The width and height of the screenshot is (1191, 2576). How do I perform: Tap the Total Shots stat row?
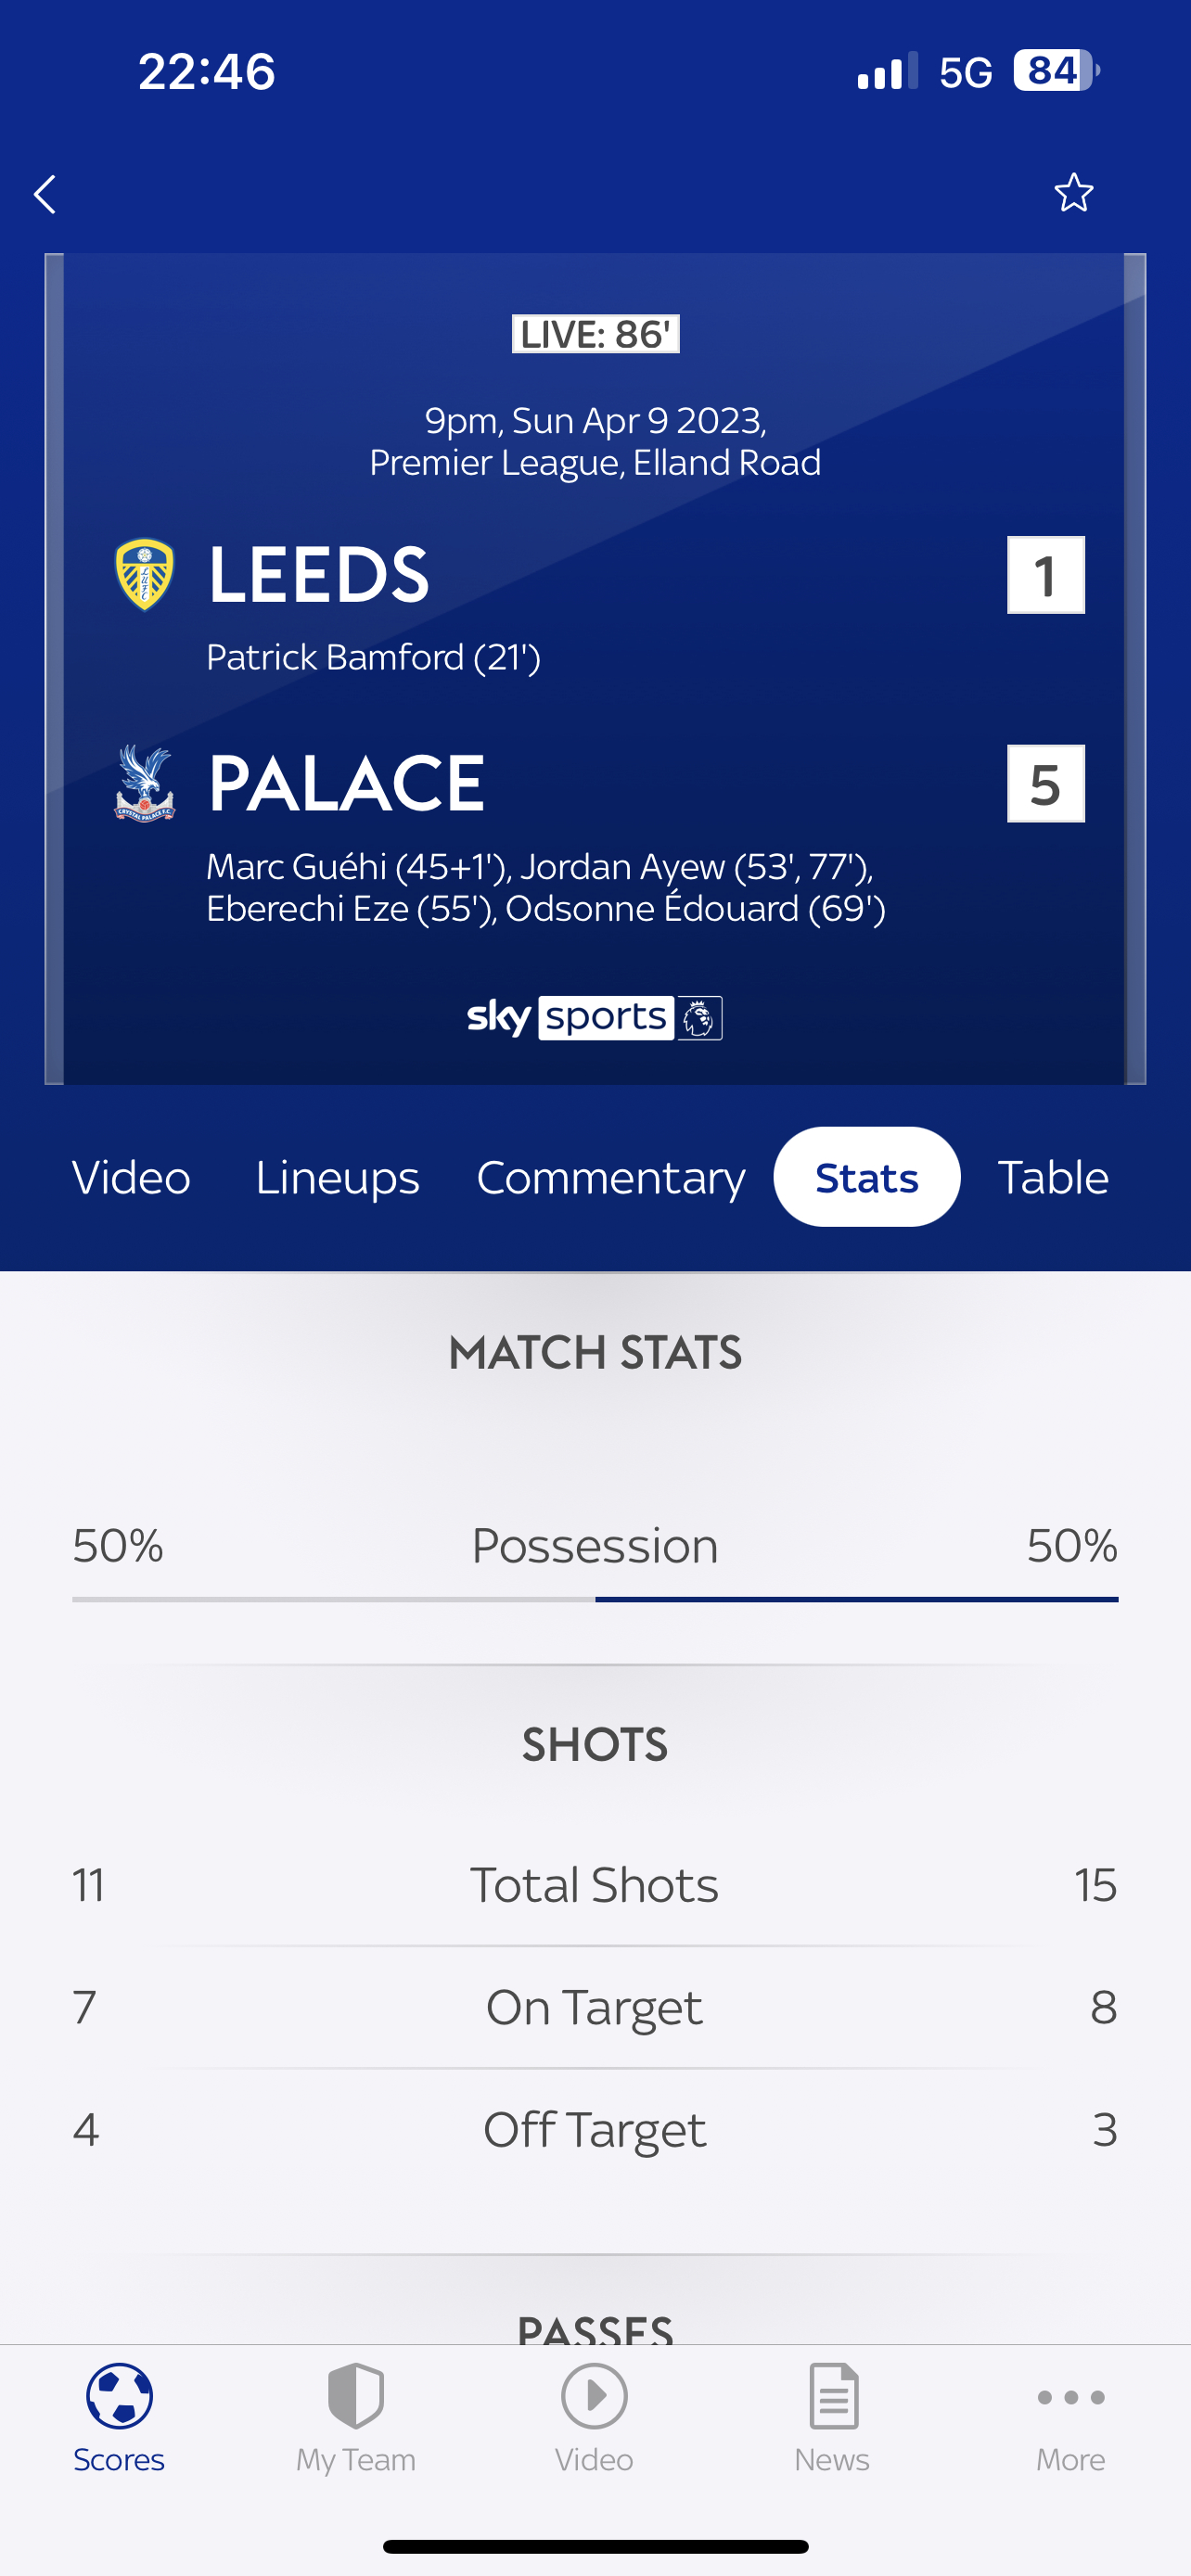(595, 1885)
